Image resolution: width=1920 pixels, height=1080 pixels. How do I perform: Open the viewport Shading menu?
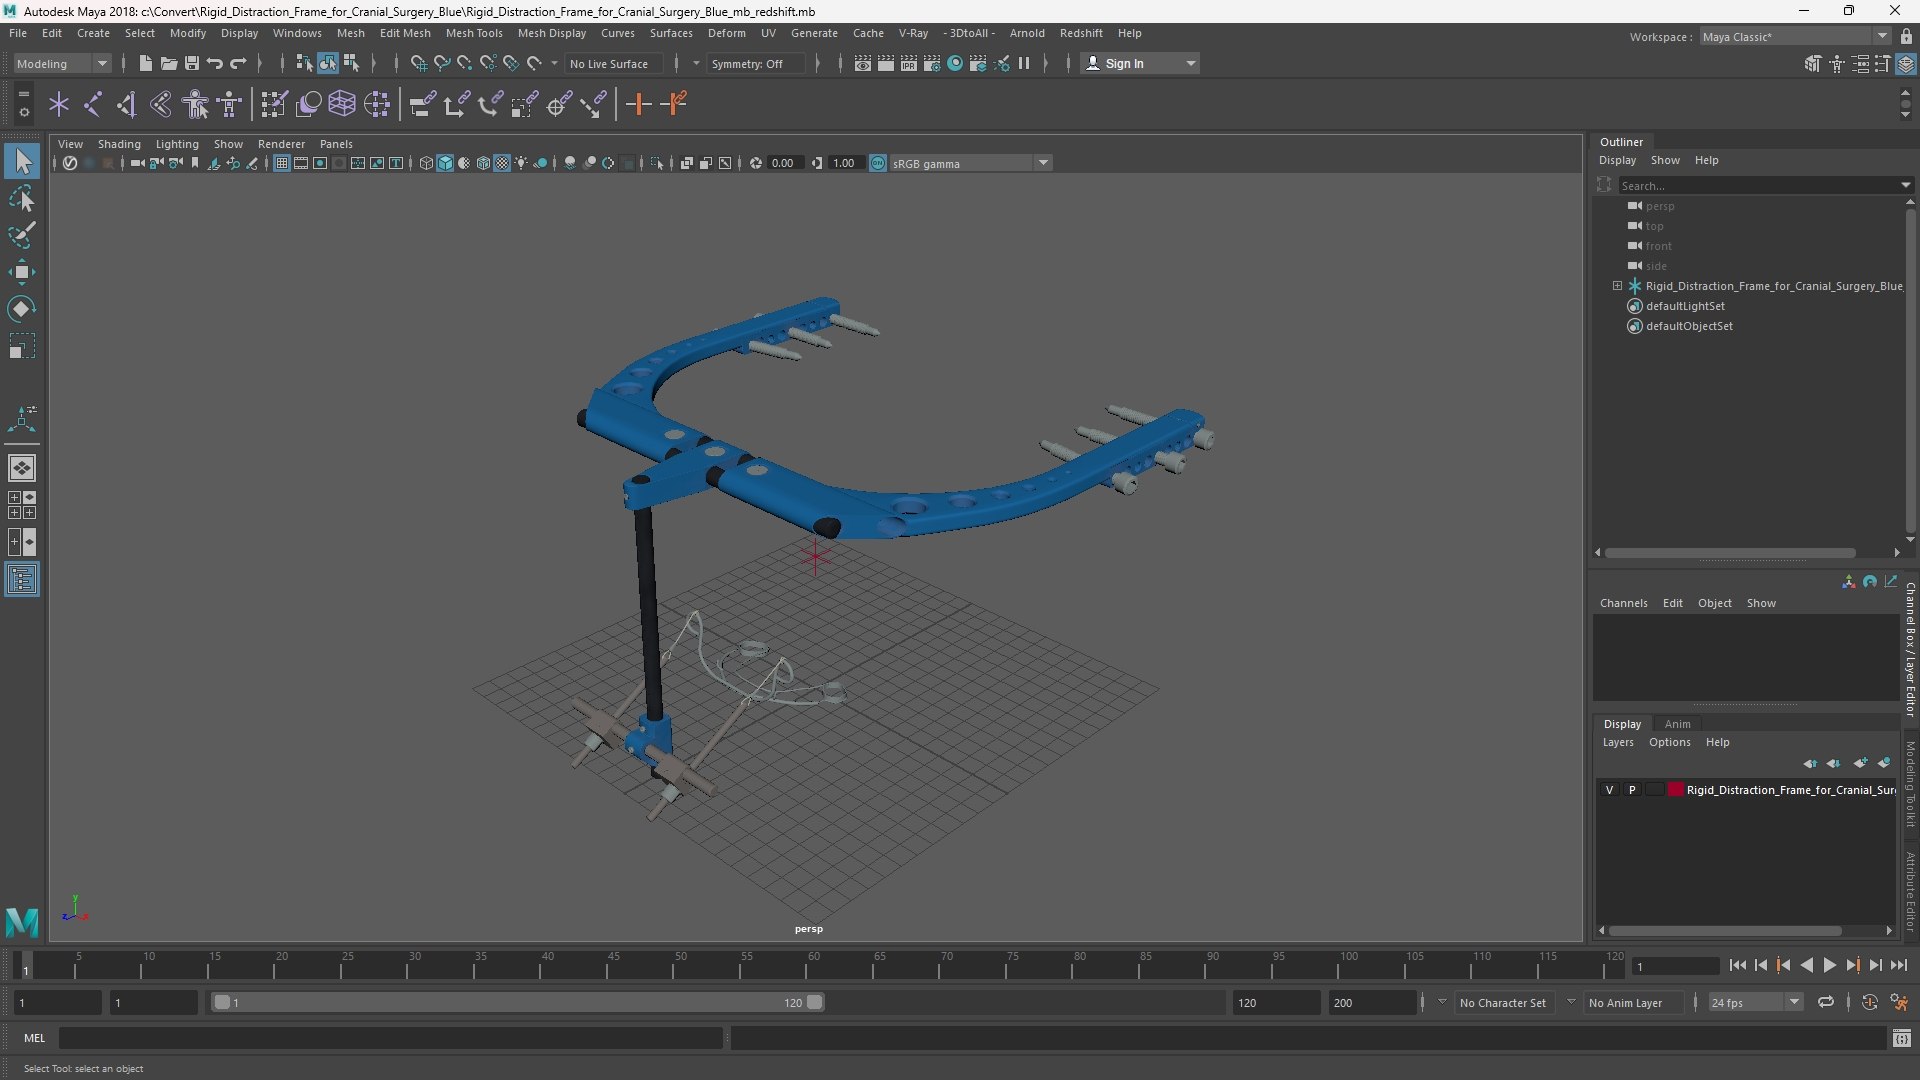pyautogui.click(x=119, y=144)
